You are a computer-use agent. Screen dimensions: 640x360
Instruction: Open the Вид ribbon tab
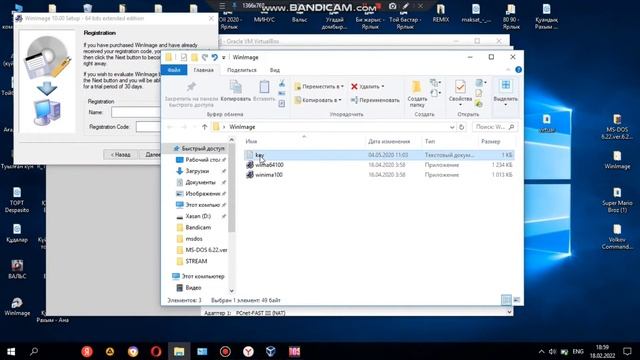point(275,70)
